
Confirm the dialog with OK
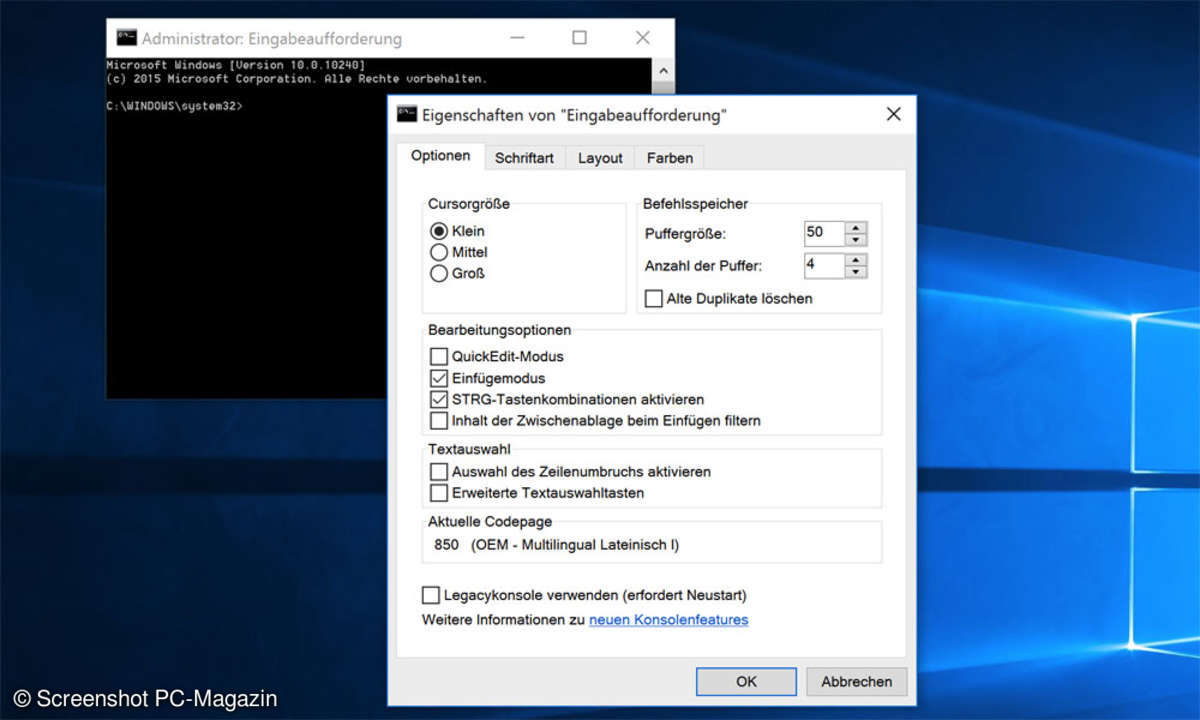coord(746,681)
